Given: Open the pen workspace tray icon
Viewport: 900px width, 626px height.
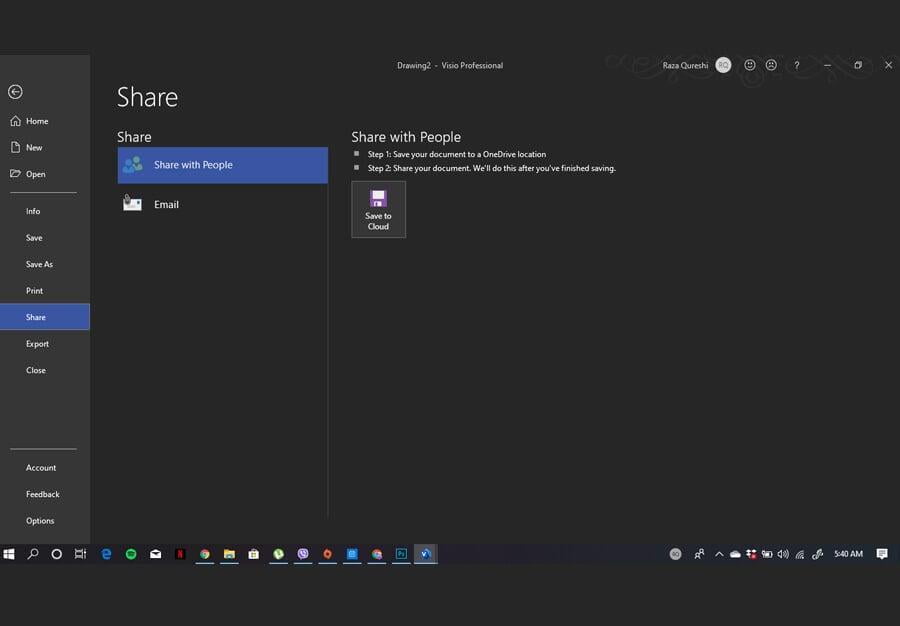Looking at the screenshot, I should [818, 554].
